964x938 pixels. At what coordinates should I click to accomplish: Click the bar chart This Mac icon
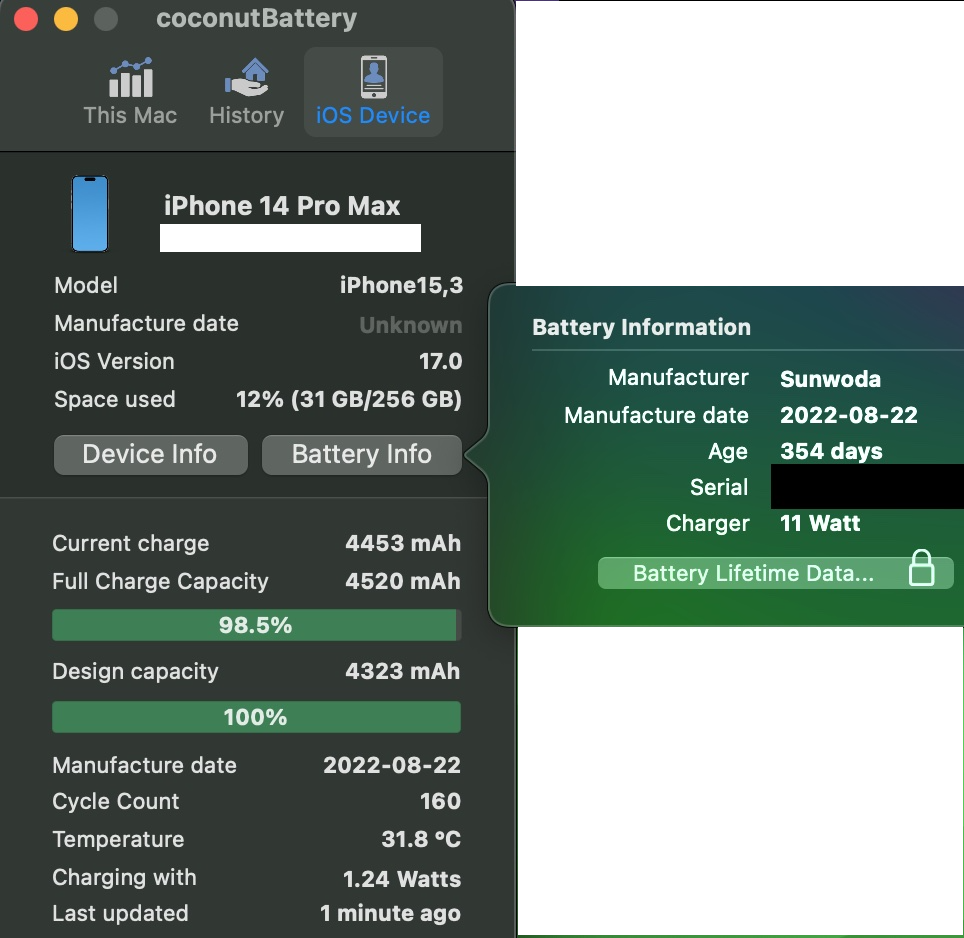[130, 77]
